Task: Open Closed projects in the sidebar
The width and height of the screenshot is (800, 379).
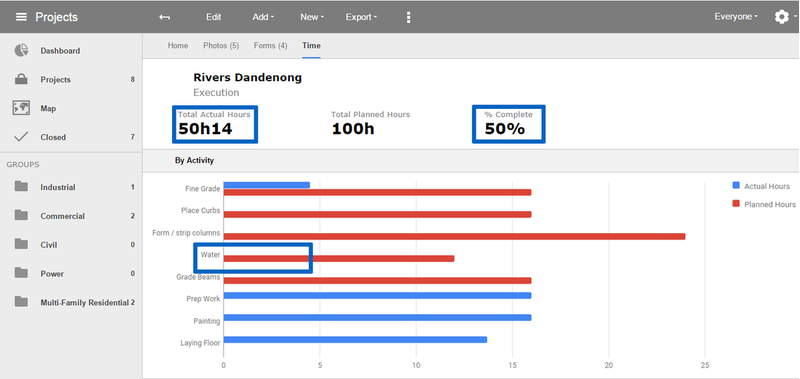Action: 53,137
